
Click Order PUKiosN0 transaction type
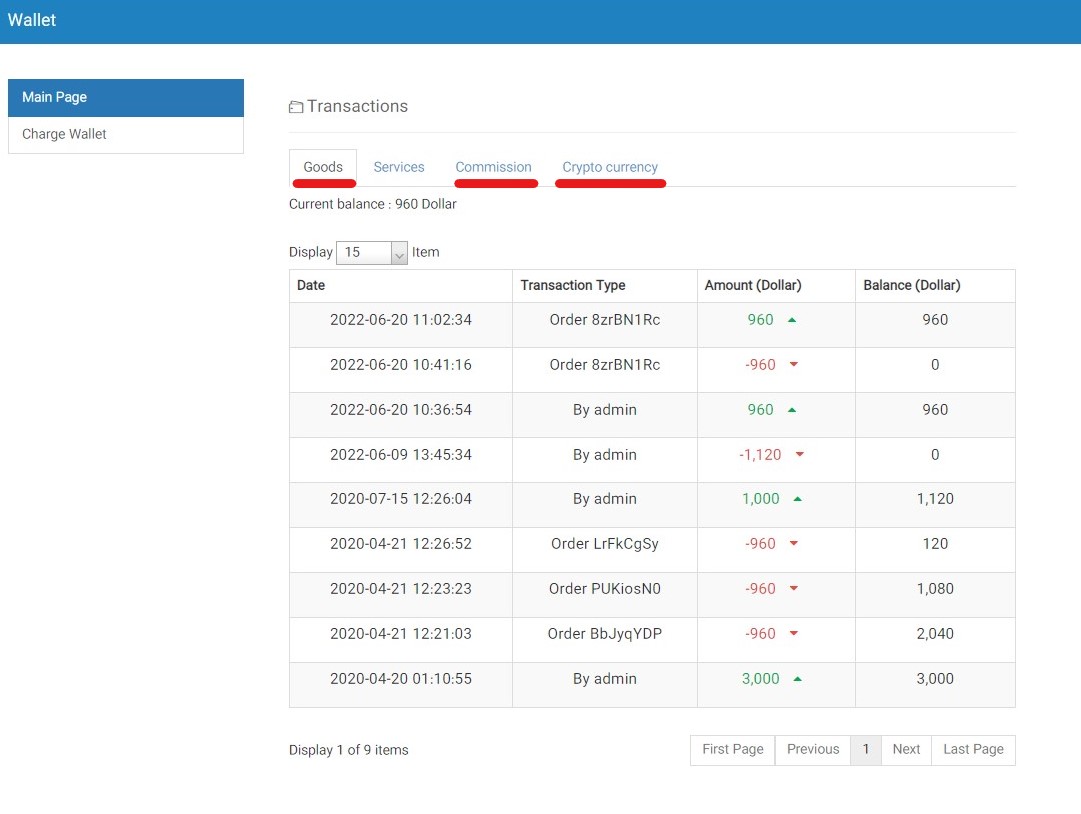point(605,589)
